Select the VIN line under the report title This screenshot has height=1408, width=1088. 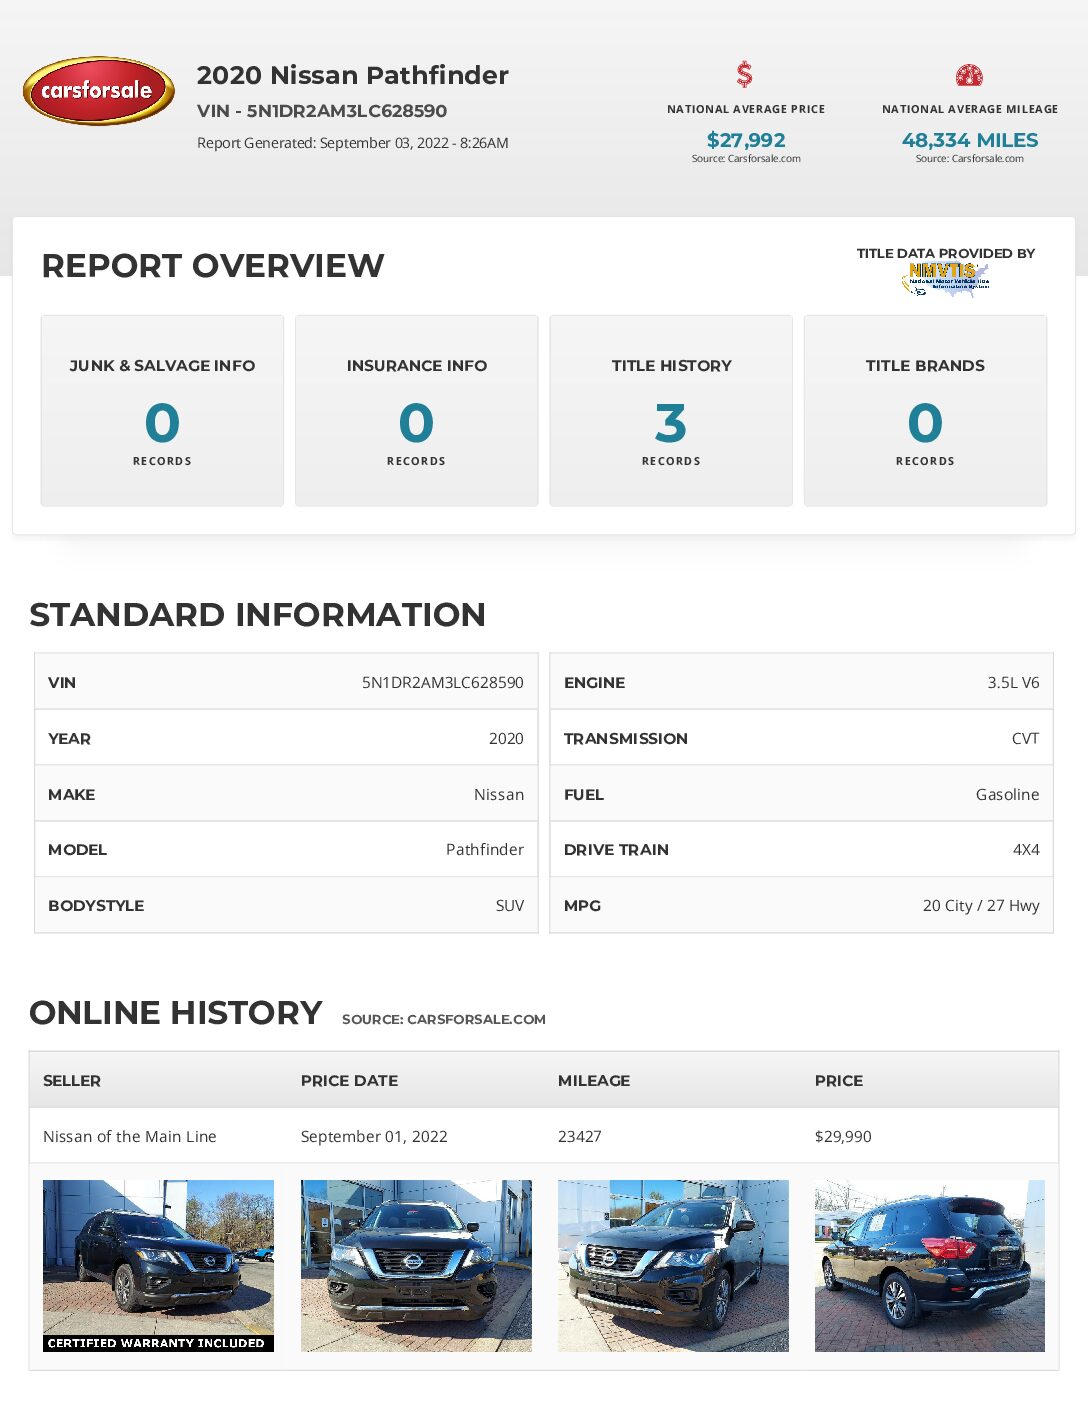click(x=322, y=111)
